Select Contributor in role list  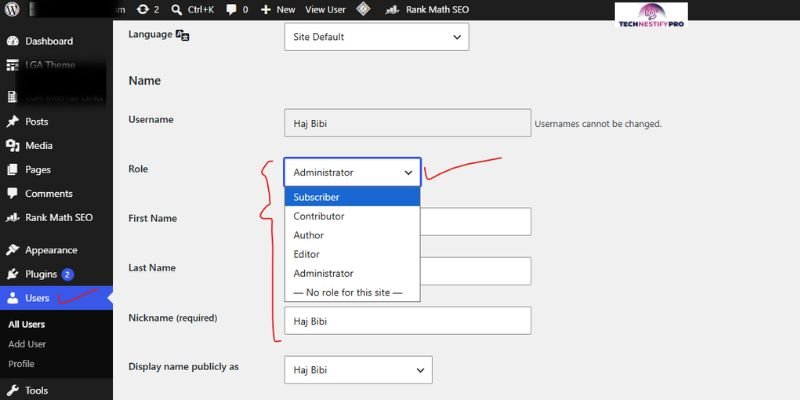(352, 216)
